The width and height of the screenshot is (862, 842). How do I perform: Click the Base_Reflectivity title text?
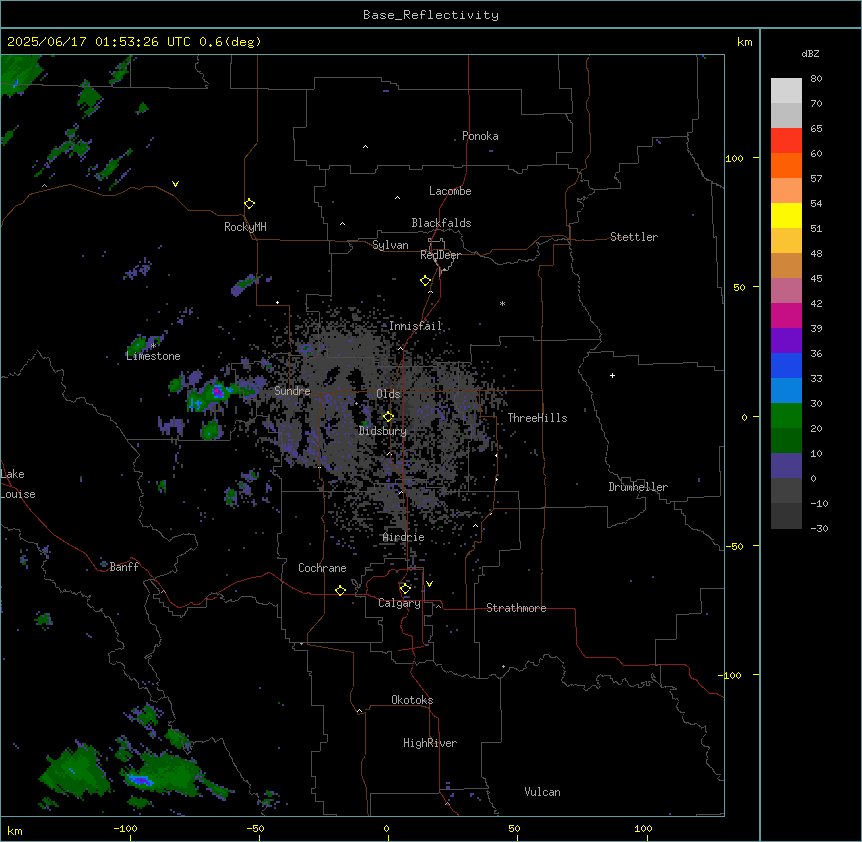[x=431, y=15]
